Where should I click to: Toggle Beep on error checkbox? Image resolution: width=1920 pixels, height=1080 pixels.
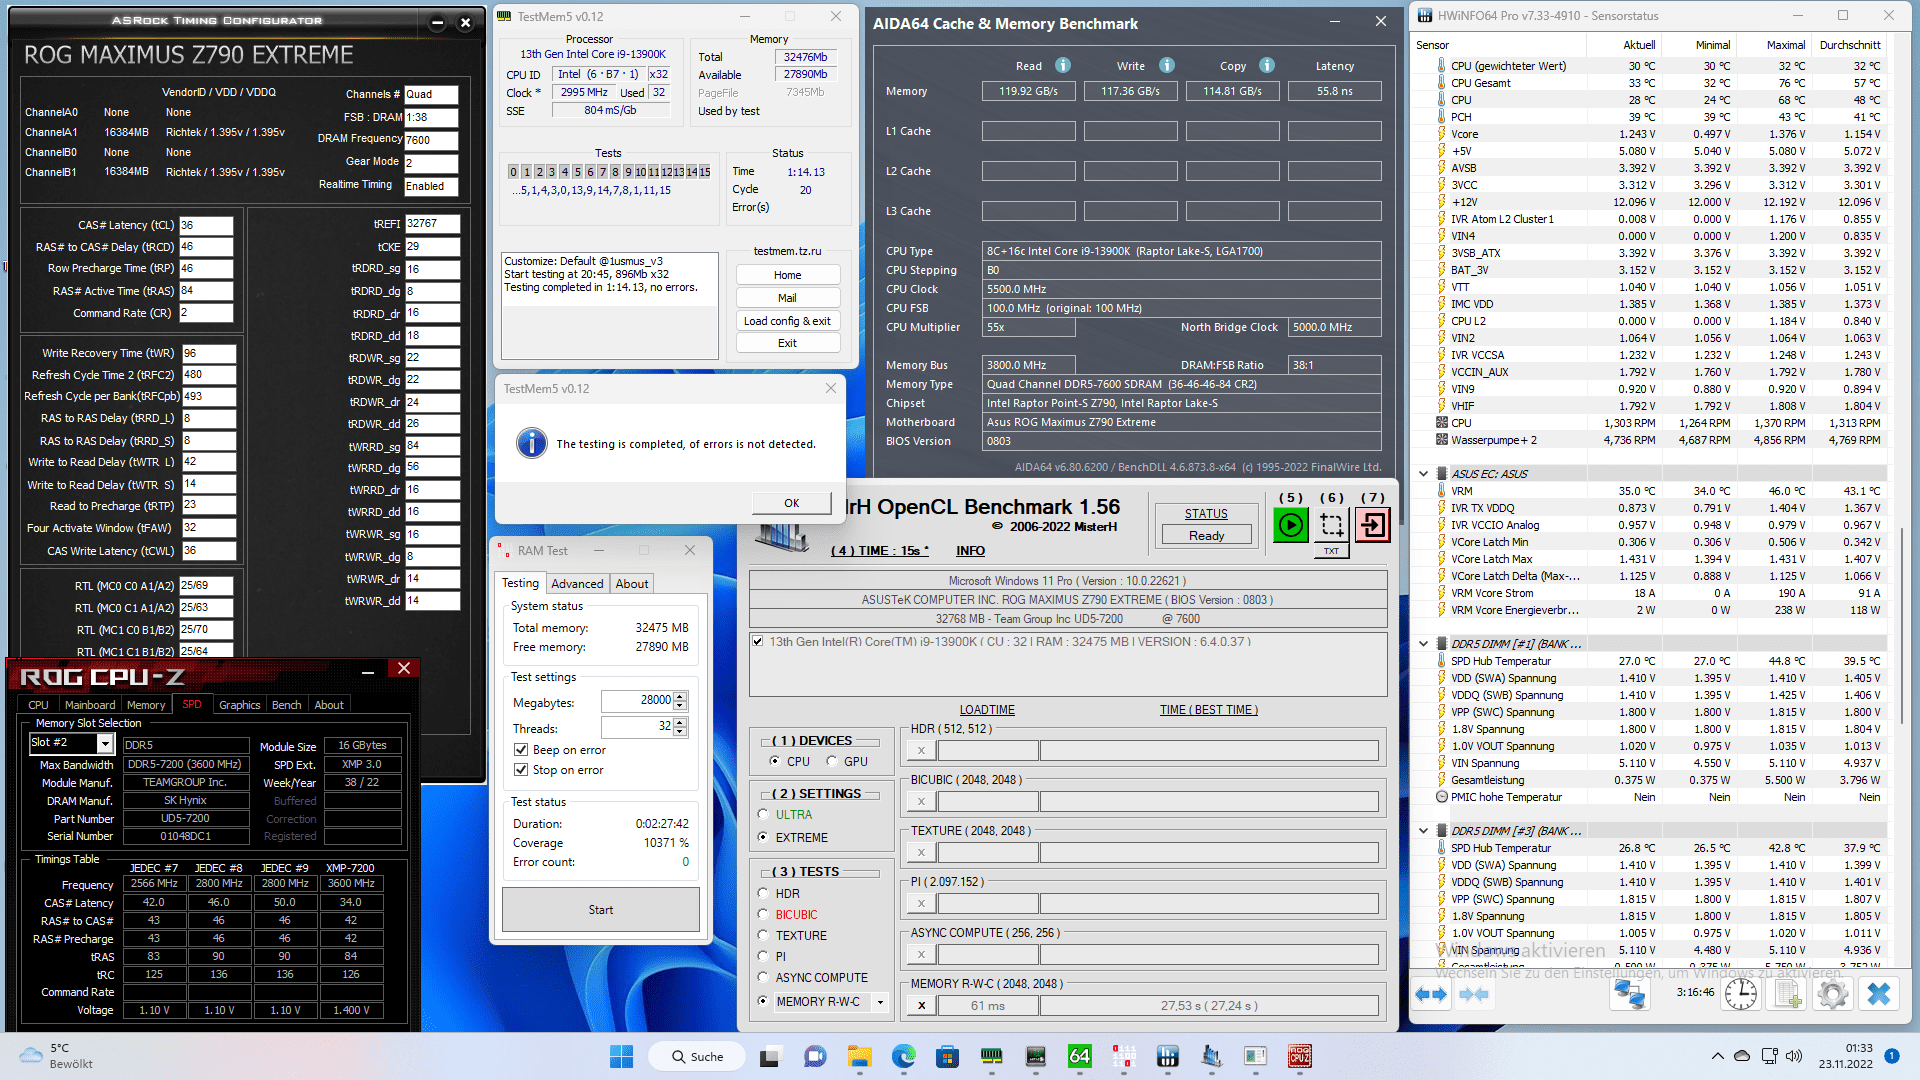click(x=521, y=750)
